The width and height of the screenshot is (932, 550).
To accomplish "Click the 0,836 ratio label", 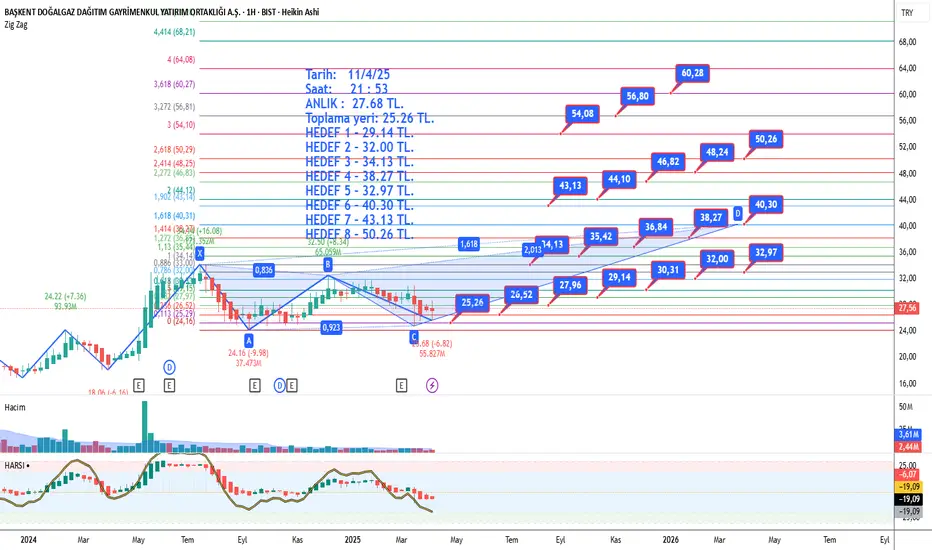I will coord(263,270).
